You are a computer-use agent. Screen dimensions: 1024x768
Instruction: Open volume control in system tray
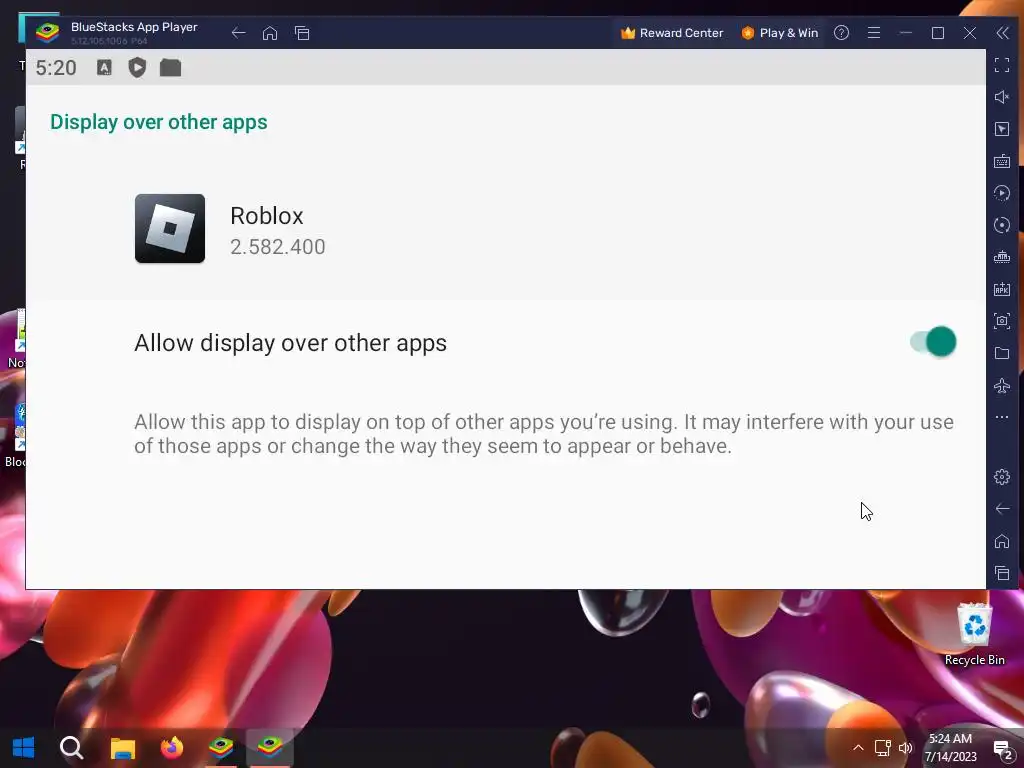(906, 748)
